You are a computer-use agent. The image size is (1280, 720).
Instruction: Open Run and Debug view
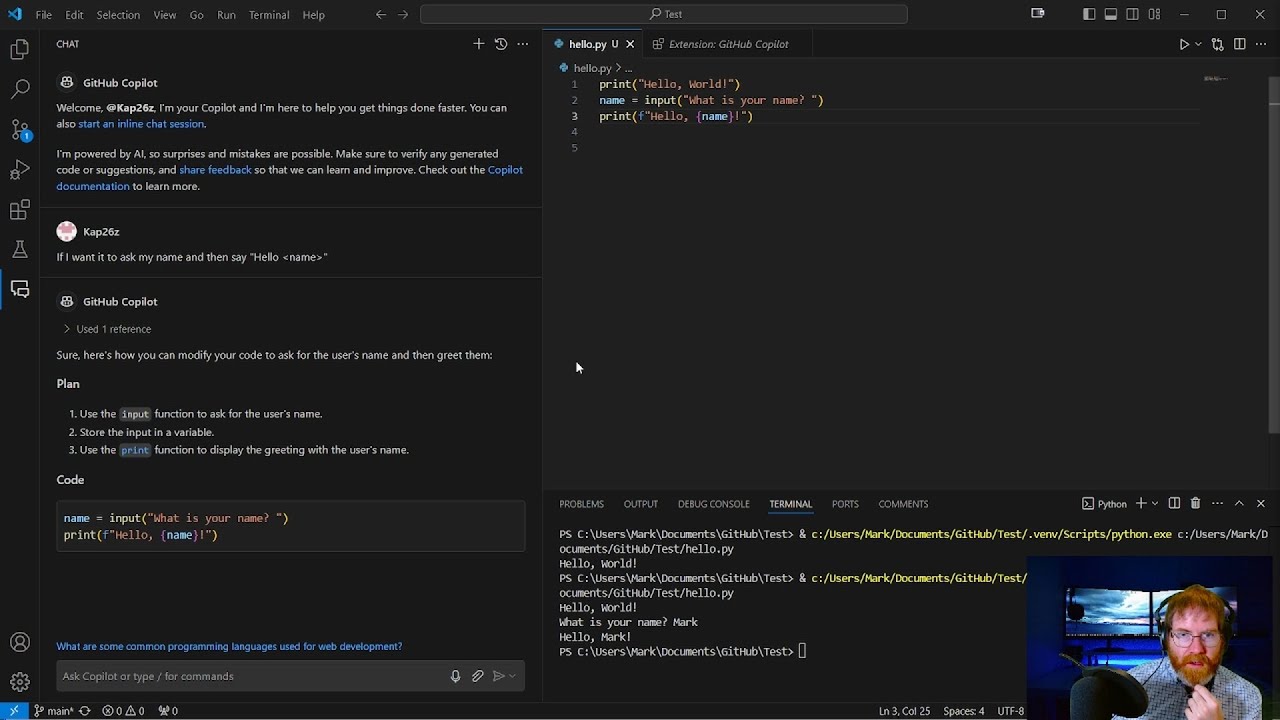coord(20,170)
